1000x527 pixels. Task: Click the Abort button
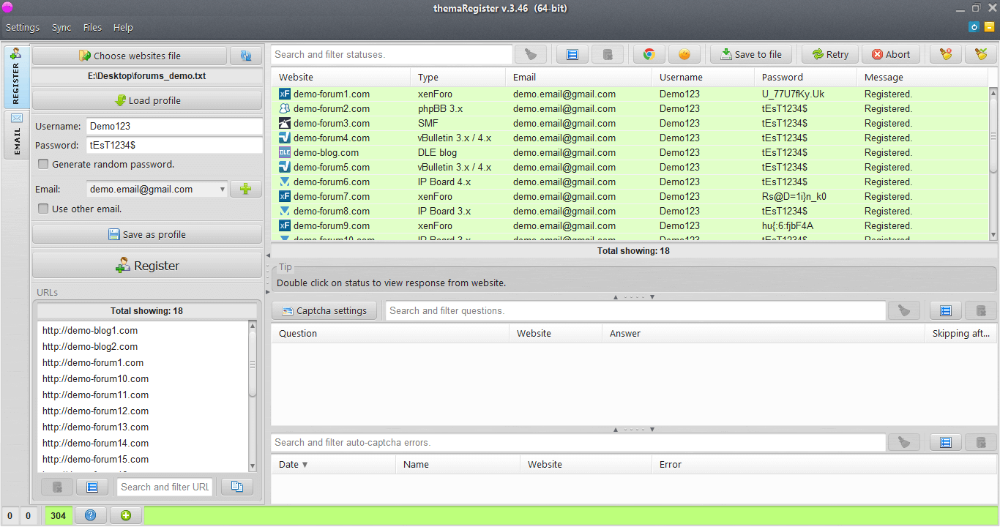pyautogui.click(x=891, y=55)
